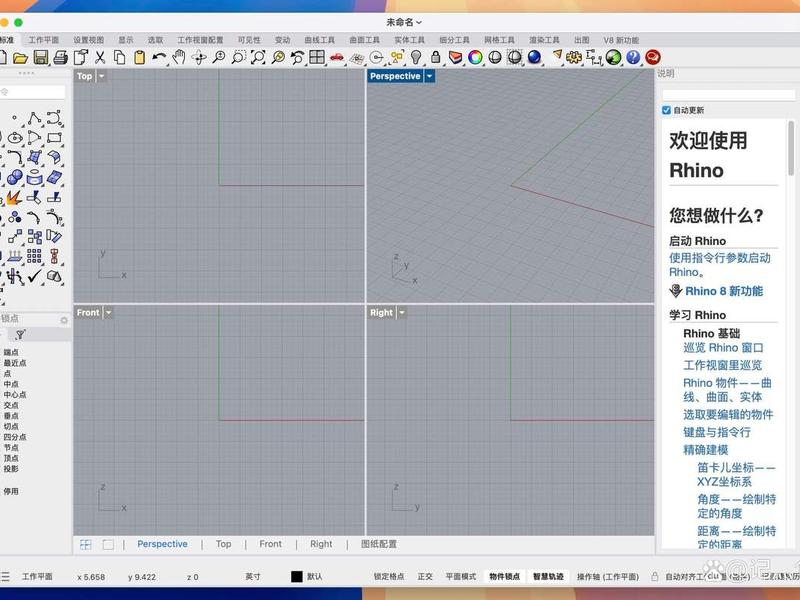Render with the blue sphere icon
Viewport: 800px width, 600px height.
pyautogui.click(x=534, y=57)
